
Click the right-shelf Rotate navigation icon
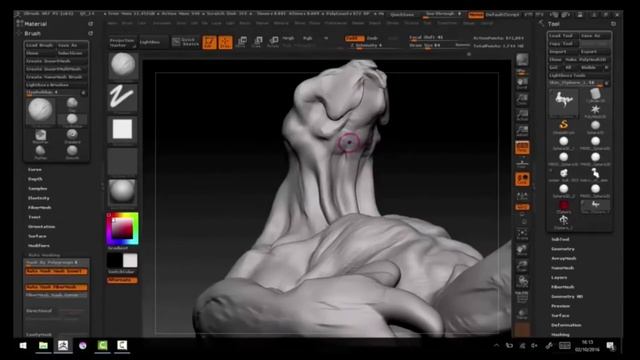(522, 282)
